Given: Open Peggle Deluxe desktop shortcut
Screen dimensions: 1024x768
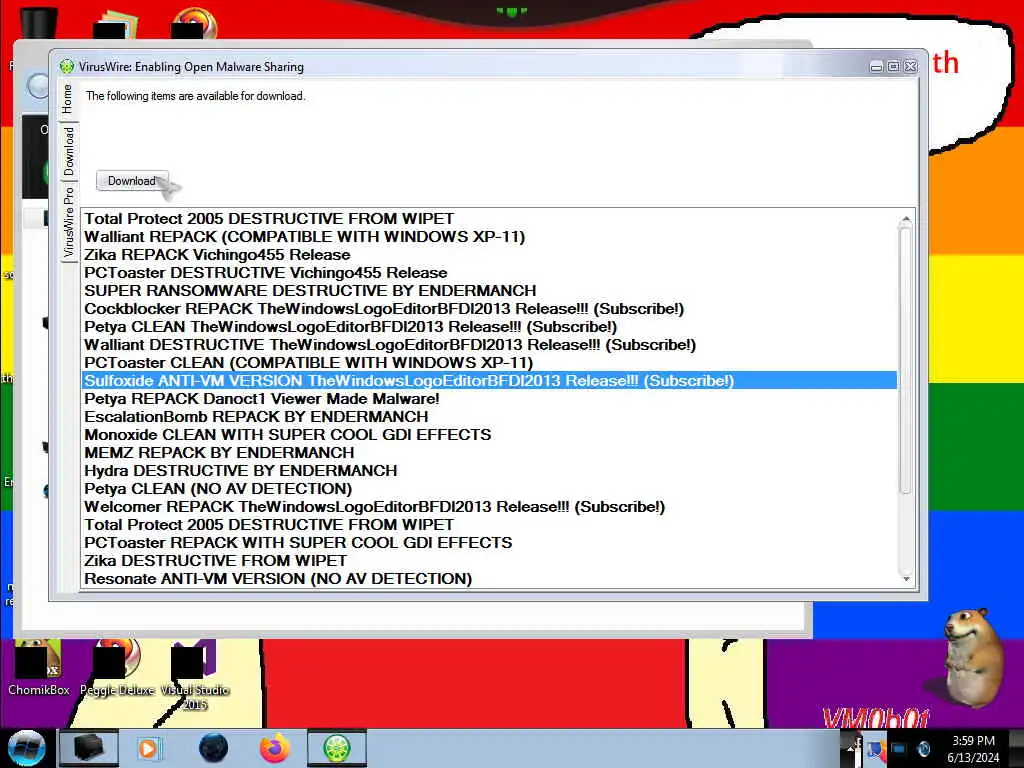Looking at the screenshot, I should 118,669.
